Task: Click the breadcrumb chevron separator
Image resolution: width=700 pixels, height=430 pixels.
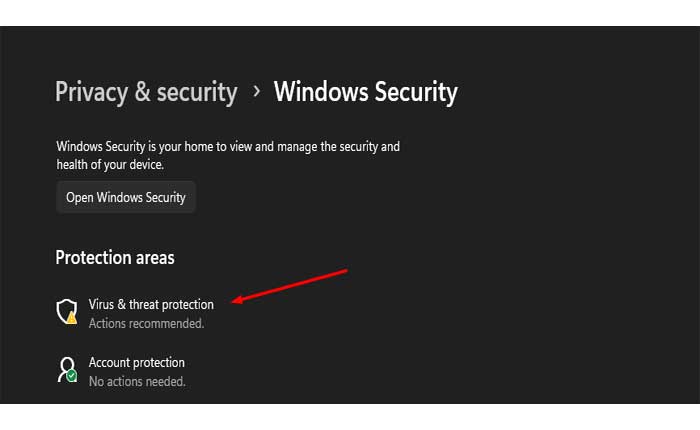Action: point(256,92)
